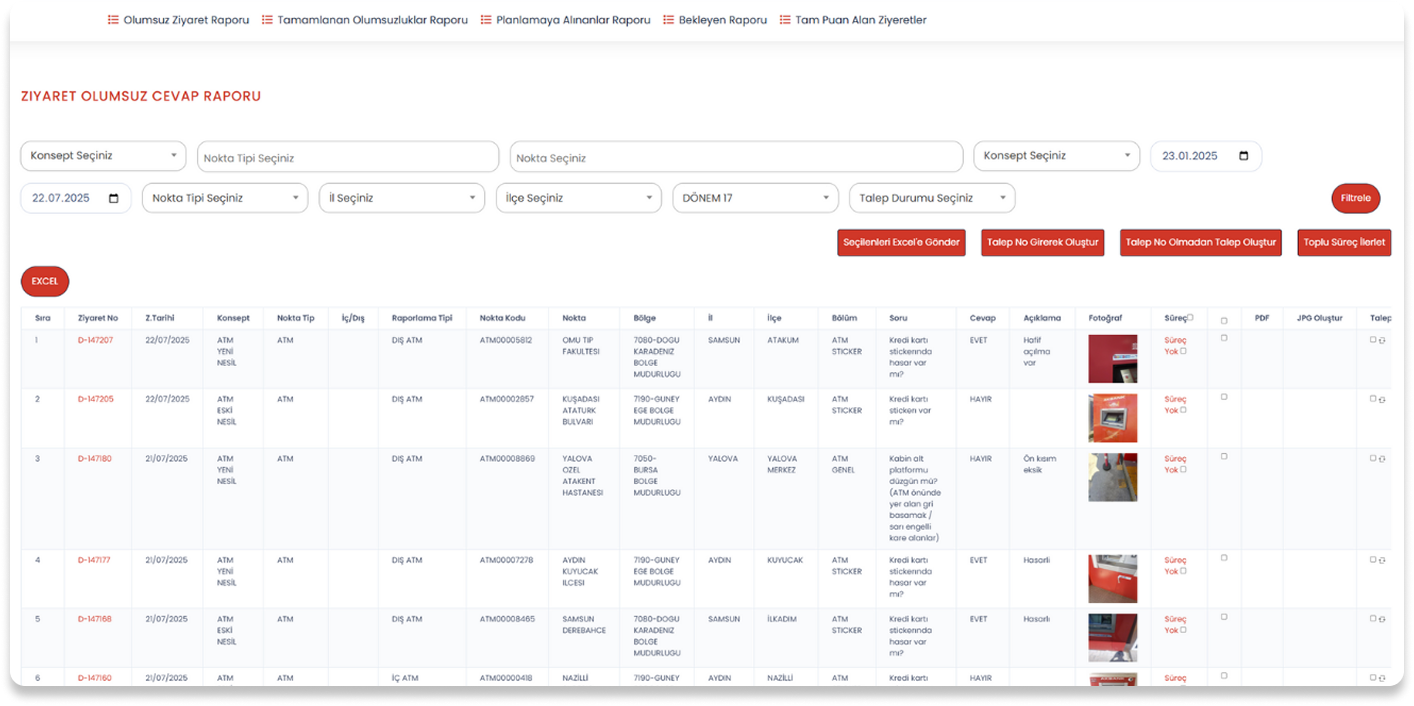Open Tamamlanan Olumsuzluklar Raporu menu item
The height and width of the screenshot is (706, 1414).
(372, 20)
